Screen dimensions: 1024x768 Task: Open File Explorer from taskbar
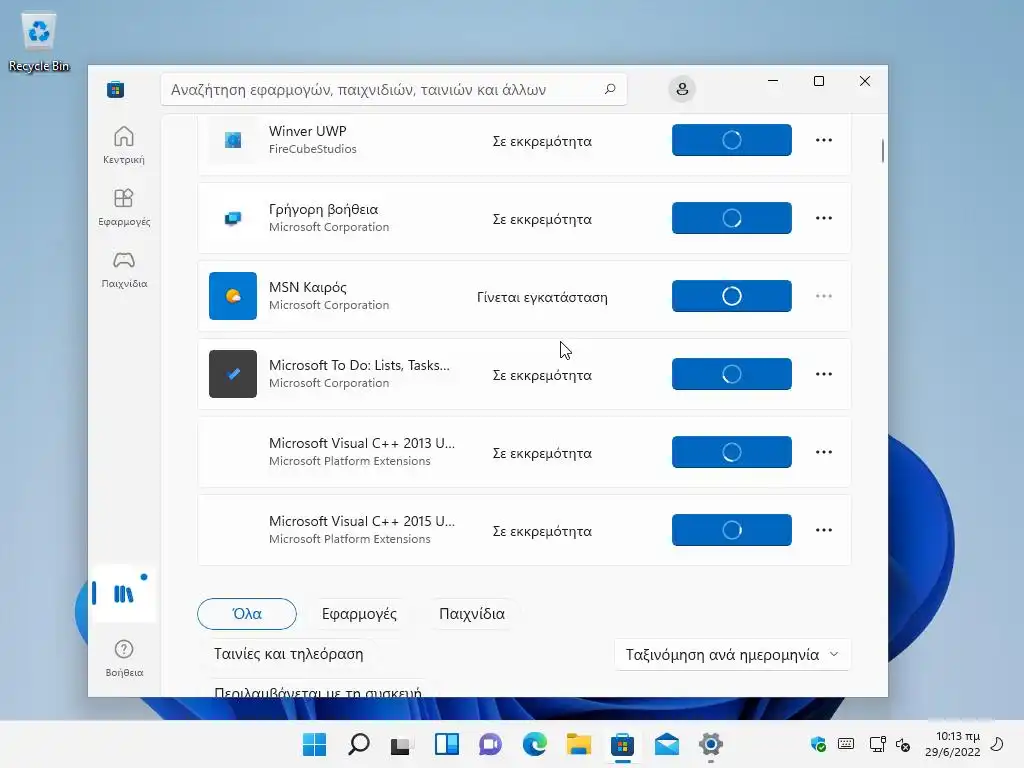pyautogui.click(x=579, y=744)
